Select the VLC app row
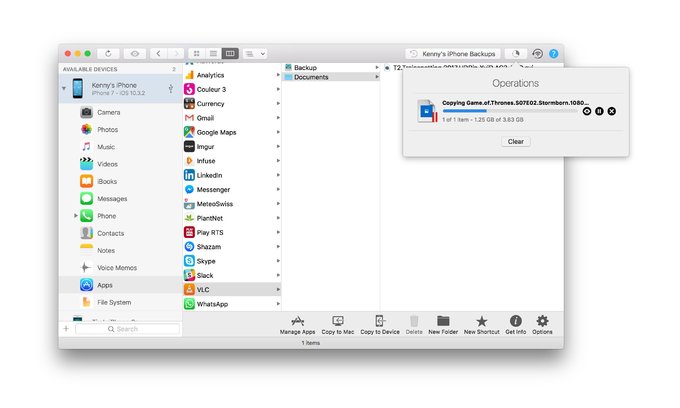The image size is (680, 408). pyautogui.click(x=232, y=290)
